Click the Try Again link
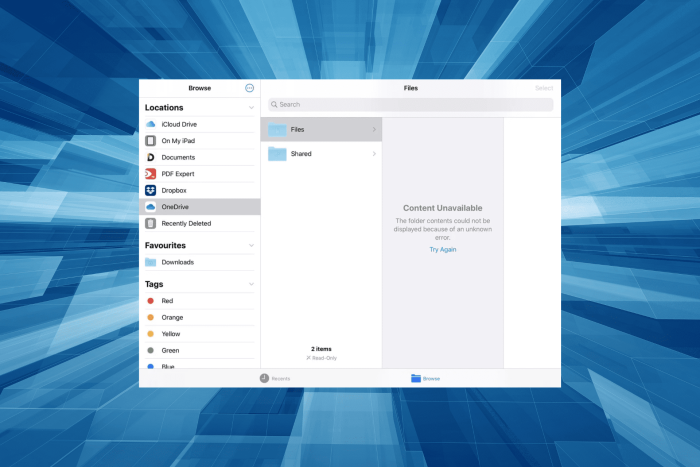 (443, 250)
